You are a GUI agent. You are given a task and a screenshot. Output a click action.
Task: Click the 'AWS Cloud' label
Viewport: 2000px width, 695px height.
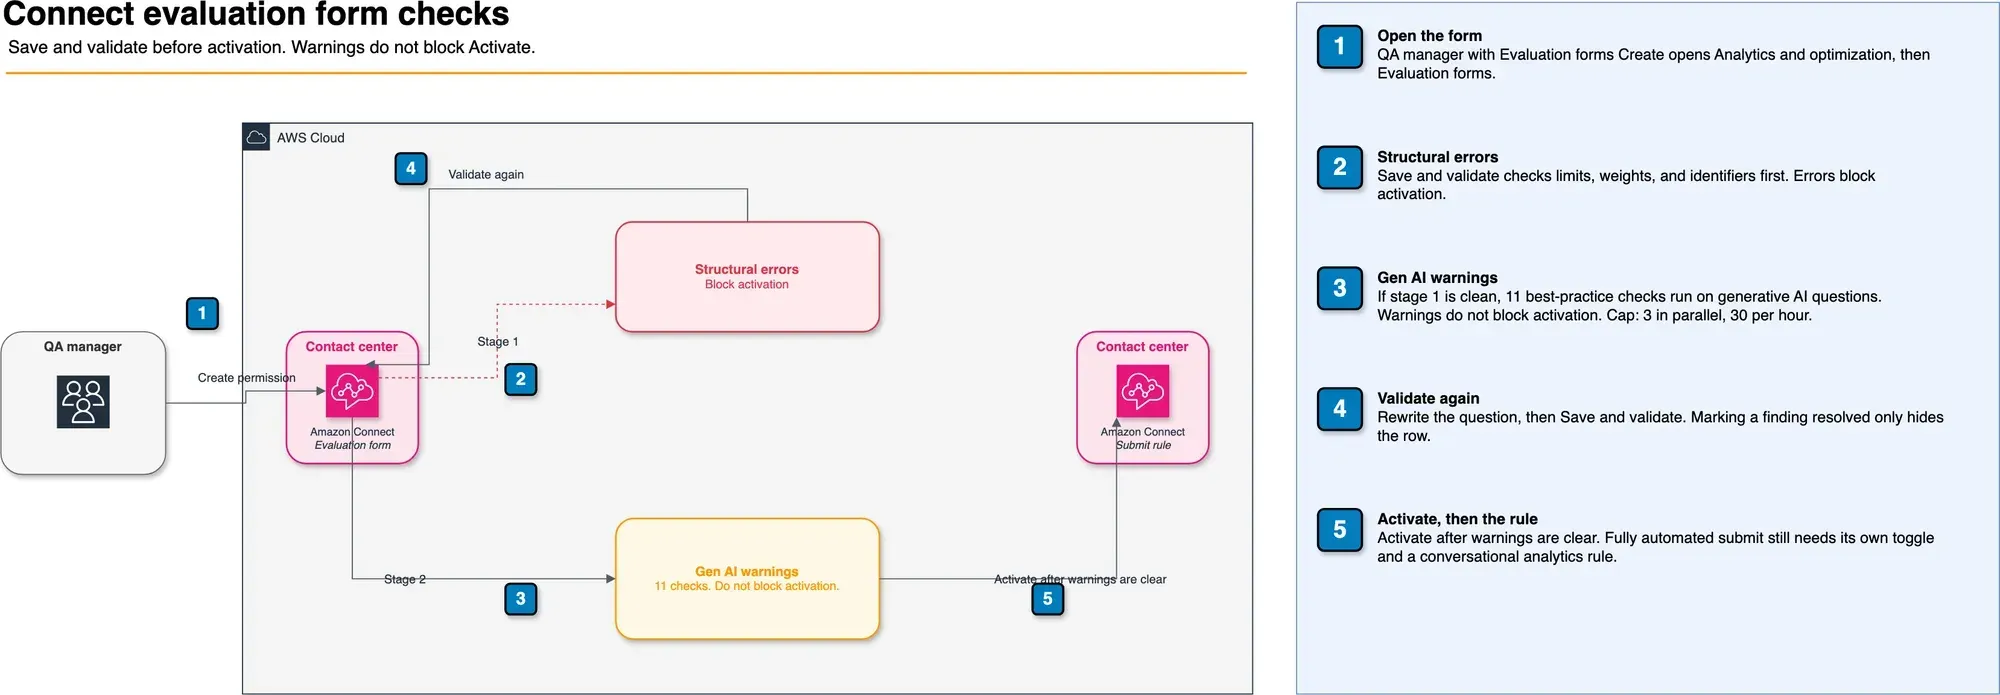(311, 138)
